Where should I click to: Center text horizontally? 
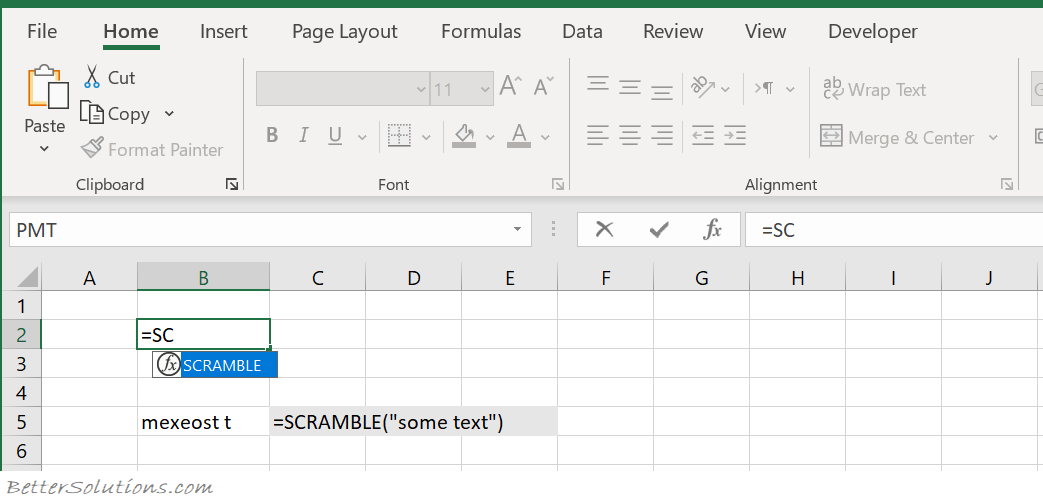630,136
